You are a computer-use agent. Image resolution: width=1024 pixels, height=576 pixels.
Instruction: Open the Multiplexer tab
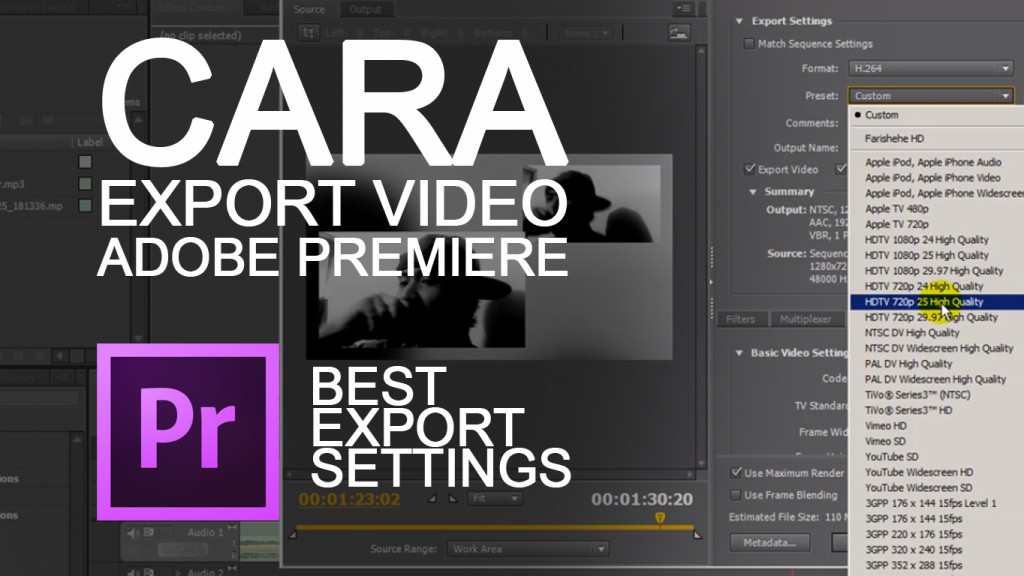click(x=806, y=319)
